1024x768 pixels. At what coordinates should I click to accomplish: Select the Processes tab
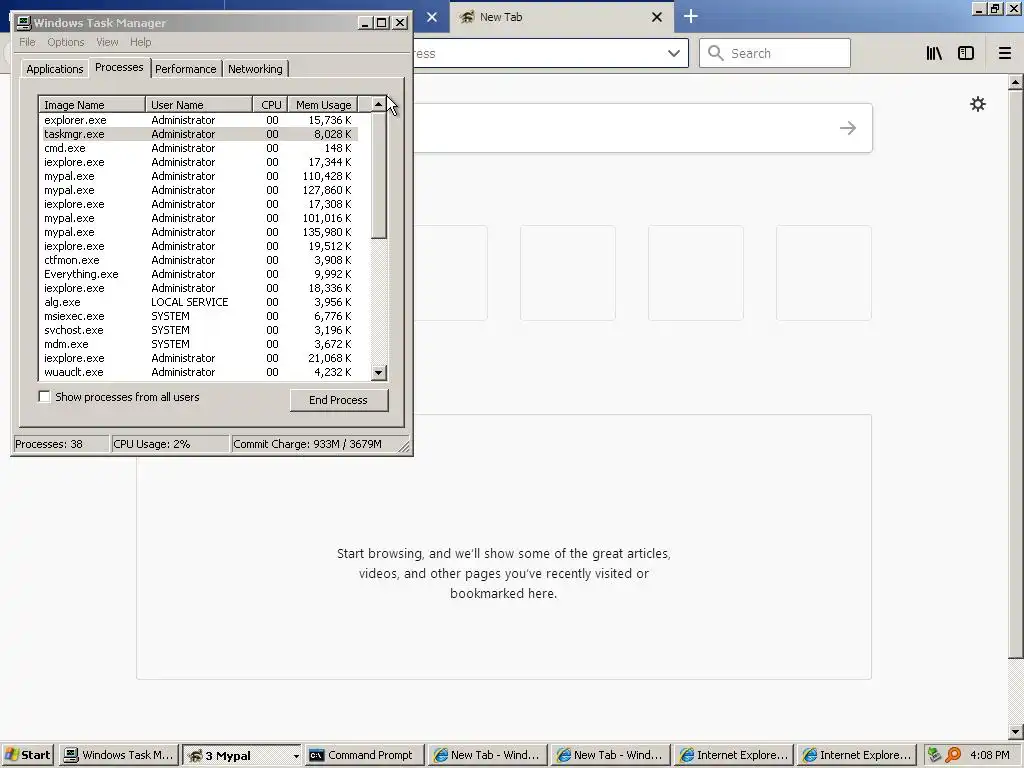coord(119,67)
